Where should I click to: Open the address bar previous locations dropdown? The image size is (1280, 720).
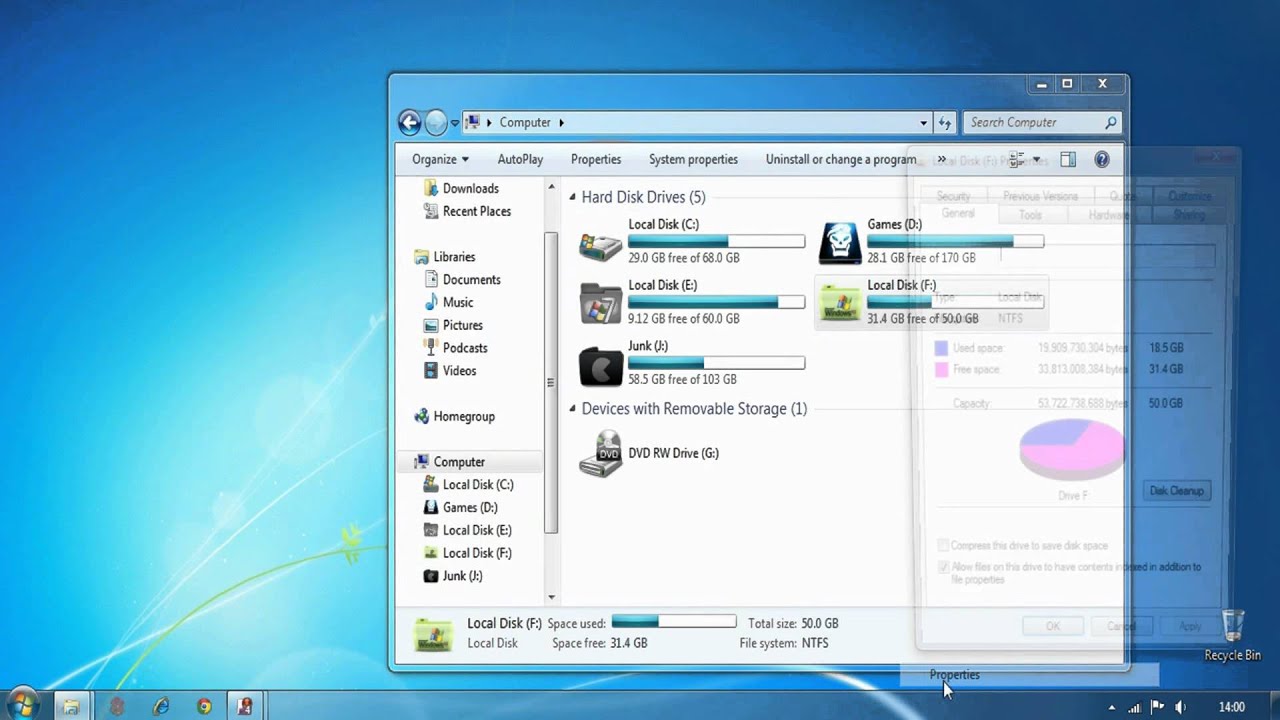pyautogui.click(x=923, y=122)
